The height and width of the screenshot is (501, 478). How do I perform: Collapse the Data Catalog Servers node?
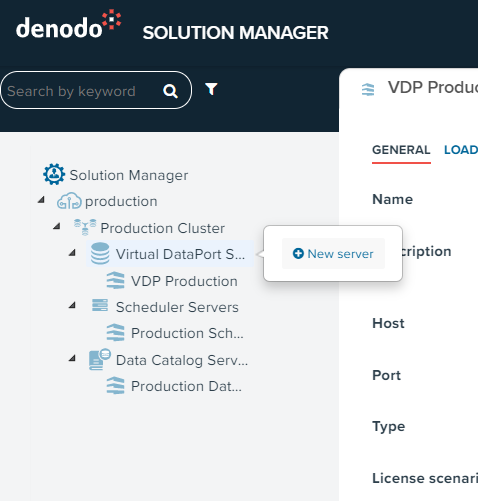pos(72,358)
